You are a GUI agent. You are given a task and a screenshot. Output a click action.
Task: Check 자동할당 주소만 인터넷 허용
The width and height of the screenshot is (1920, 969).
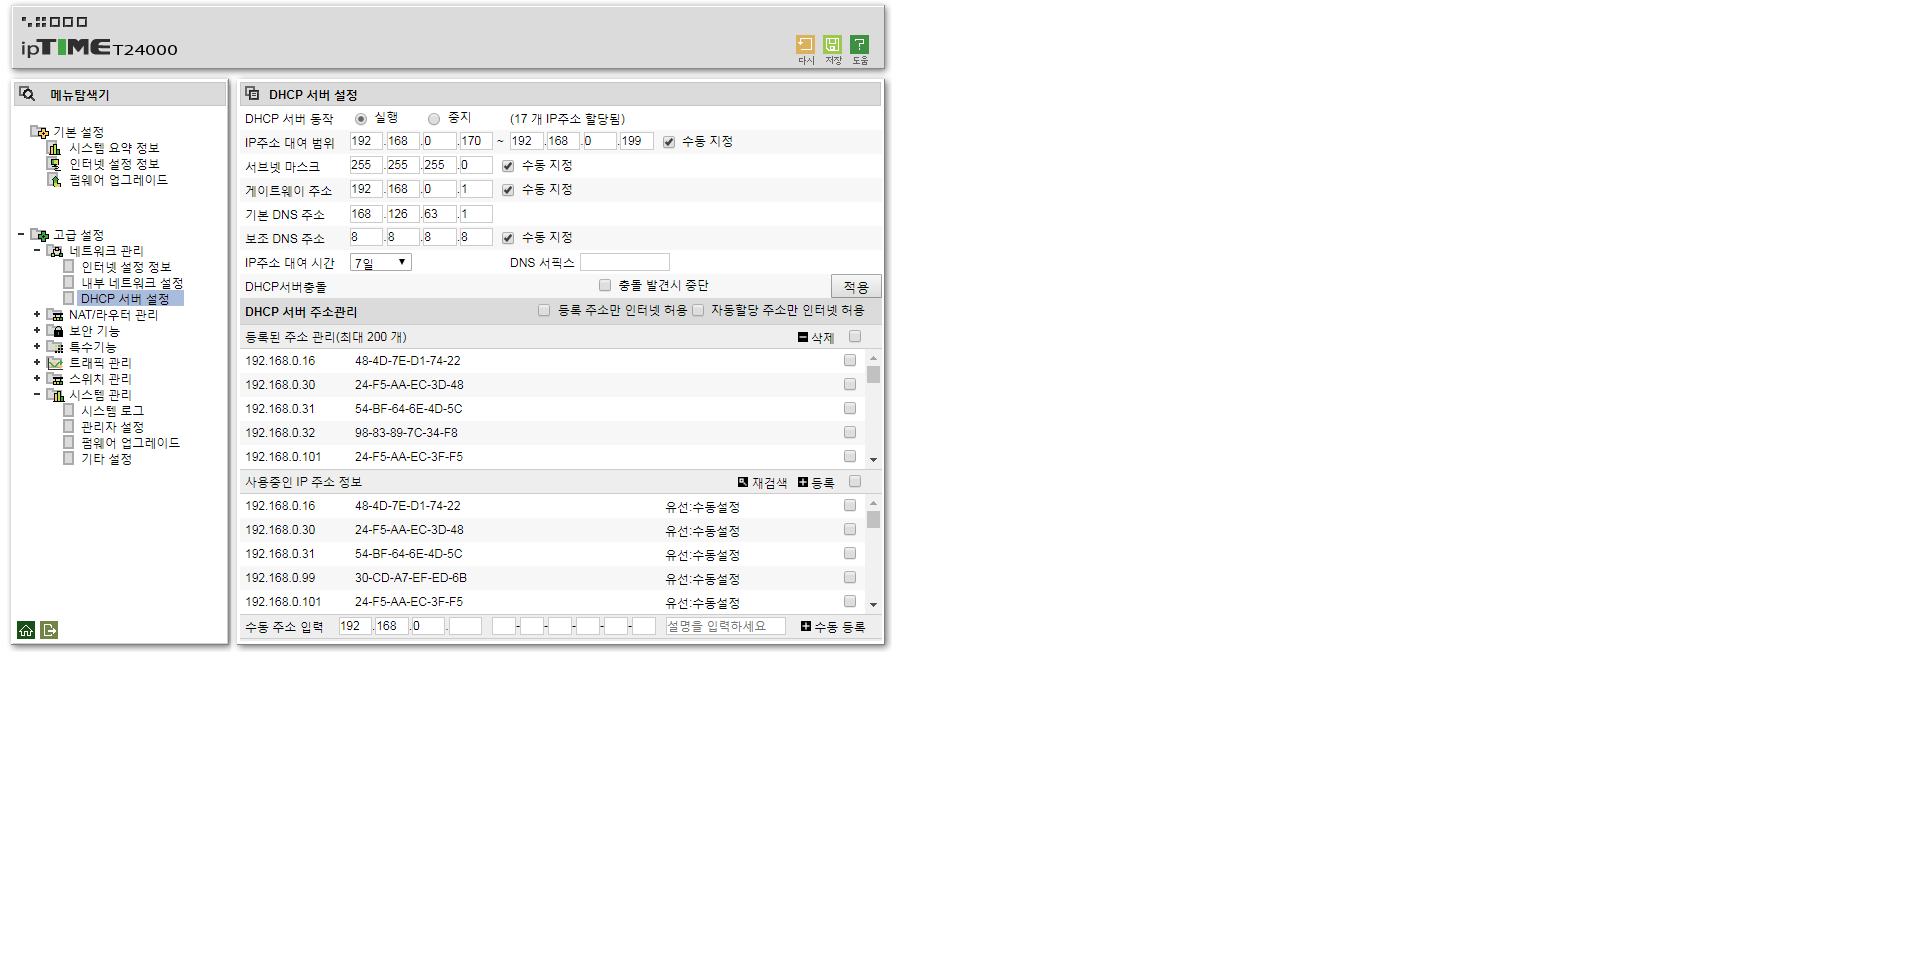point(698,310)
